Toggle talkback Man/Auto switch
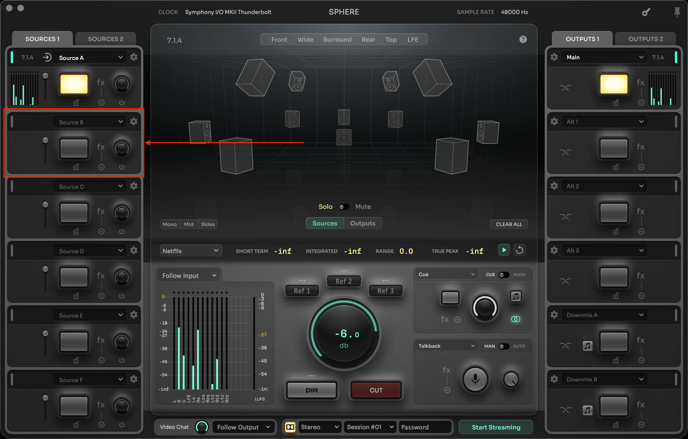 pos(503,346)
